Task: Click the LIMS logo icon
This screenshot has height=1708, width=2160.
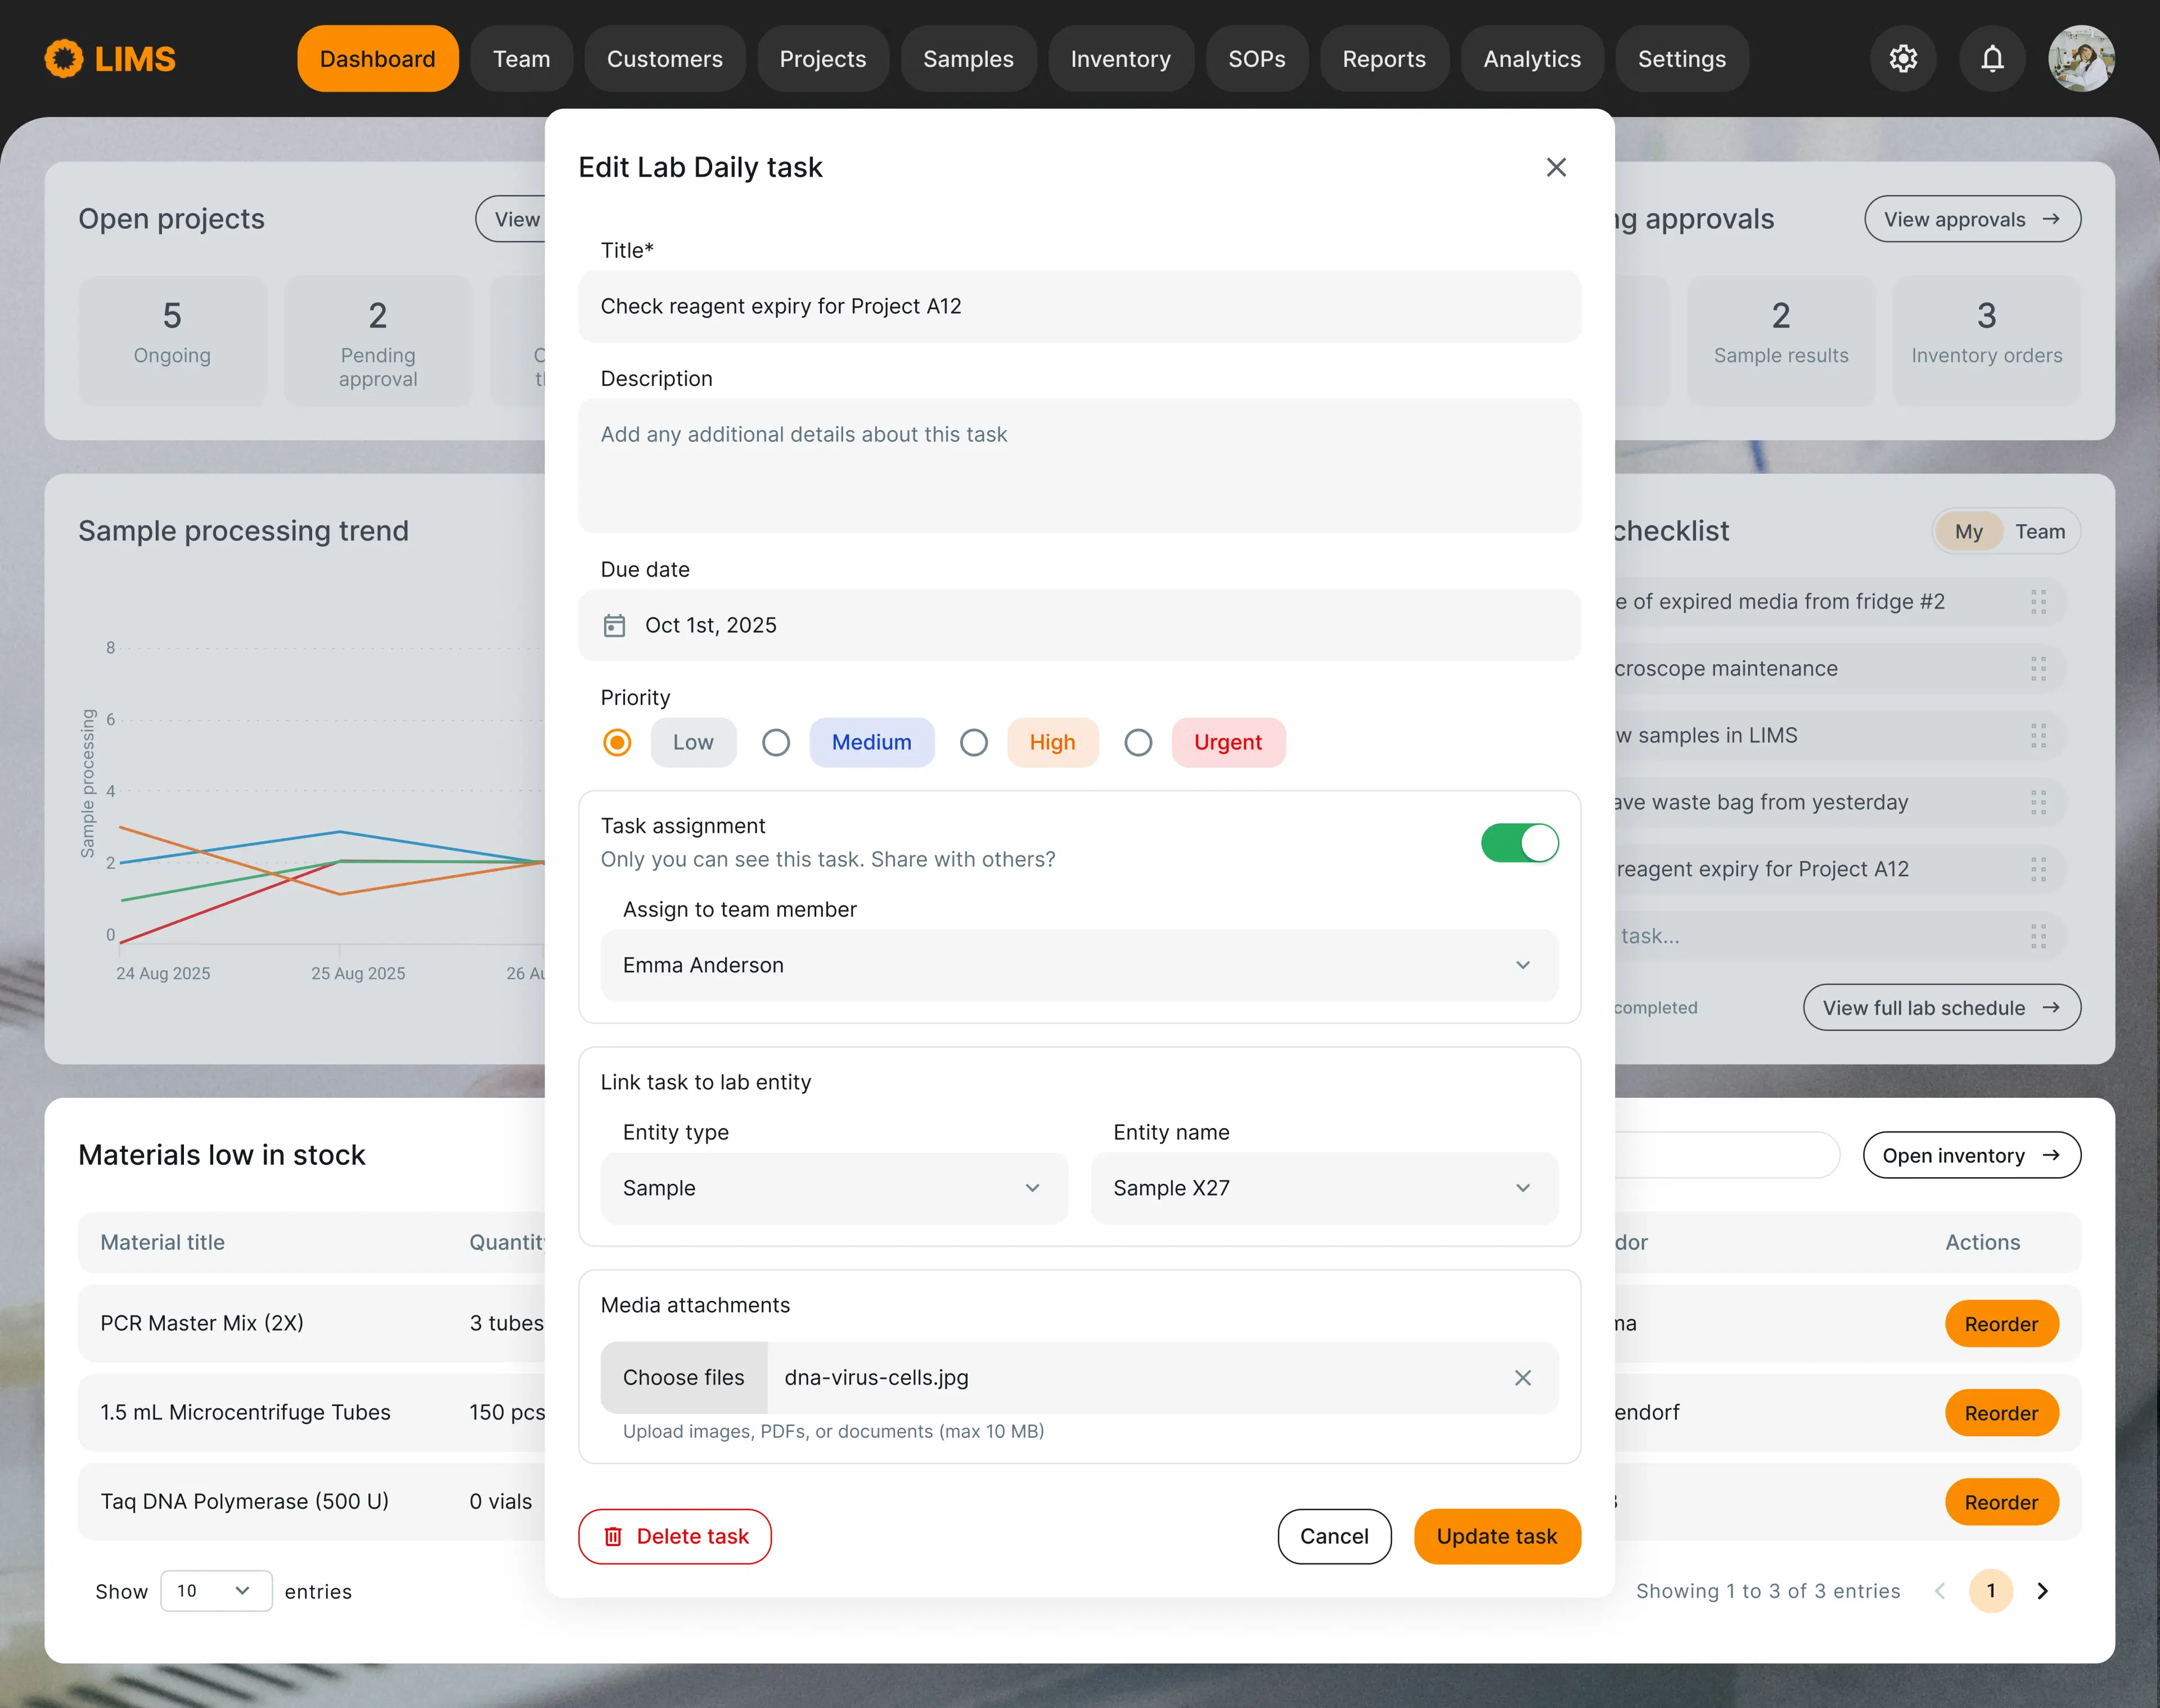Action: [64, 59]
